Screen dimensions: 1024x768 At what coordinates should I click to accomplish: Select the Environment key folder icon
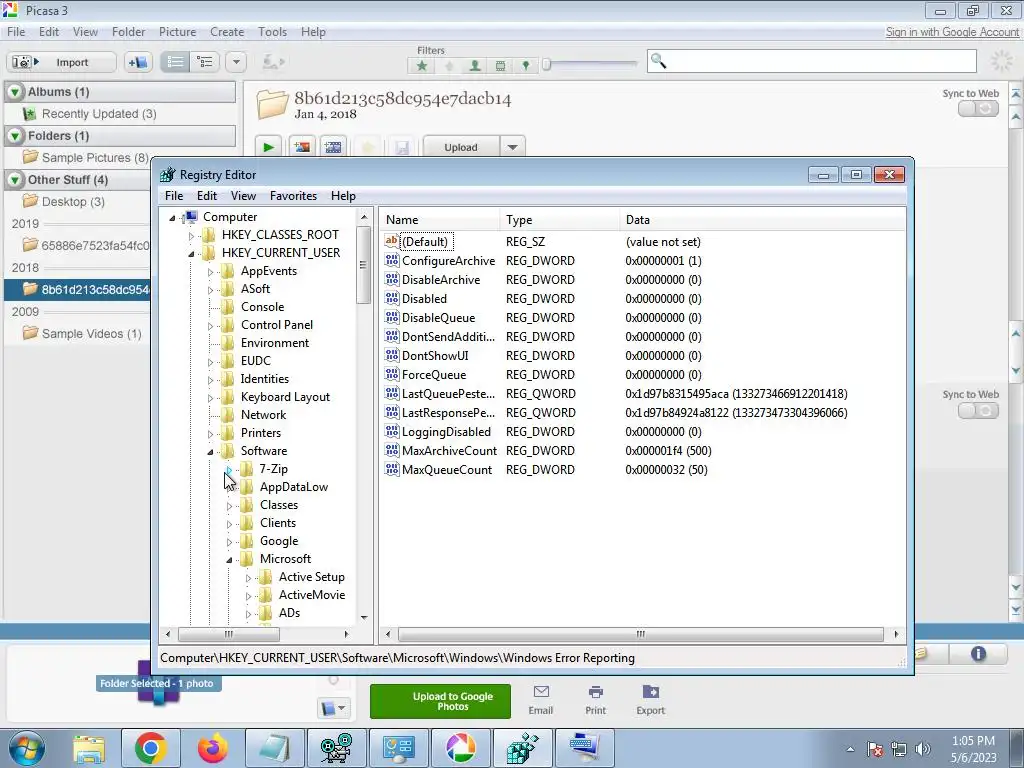tap(227, 343)
